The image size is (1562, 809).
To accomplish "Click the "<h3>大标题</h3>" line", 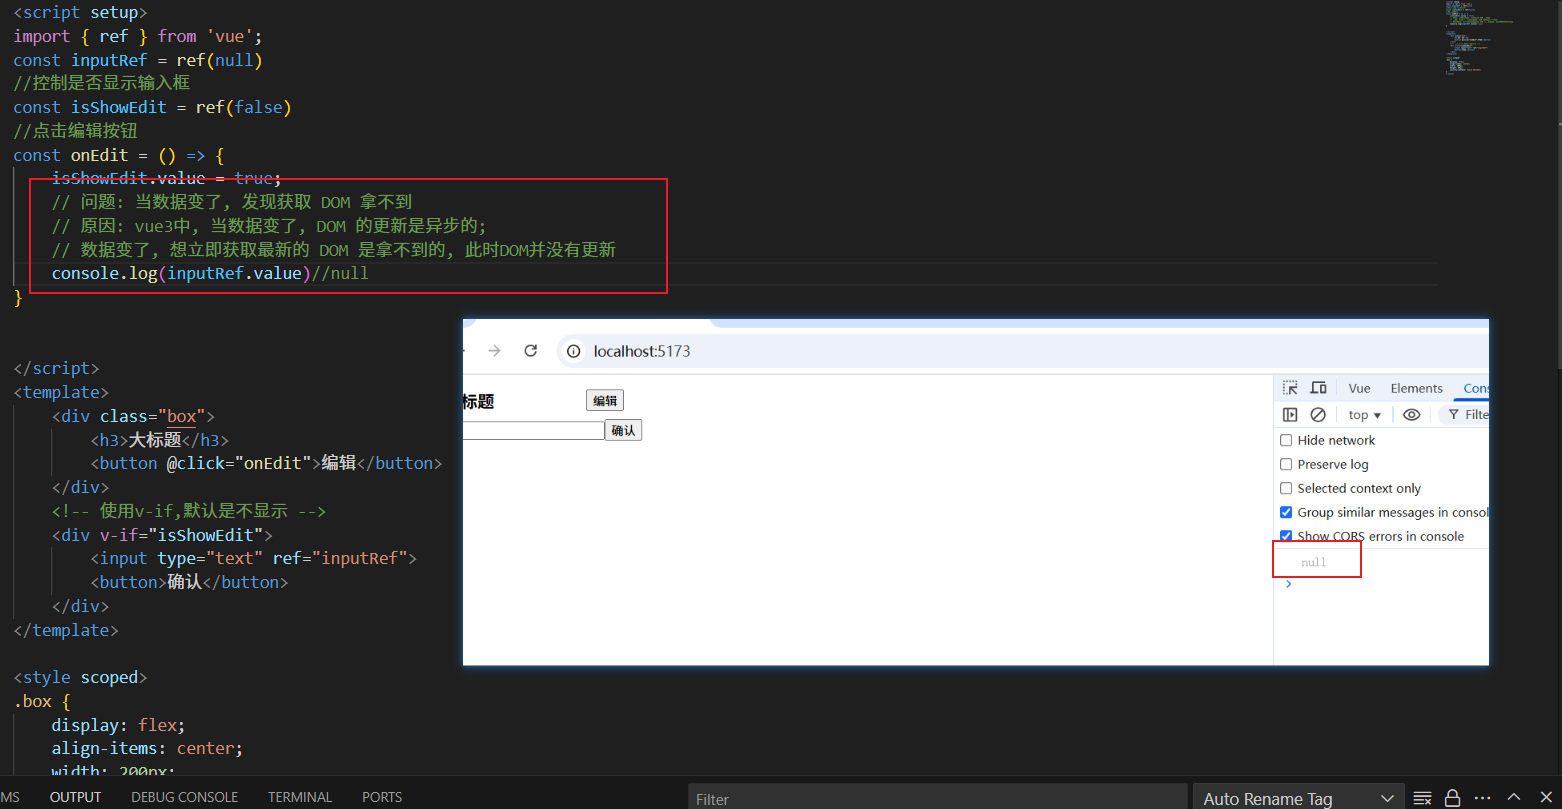I will [x=159, y=440].
